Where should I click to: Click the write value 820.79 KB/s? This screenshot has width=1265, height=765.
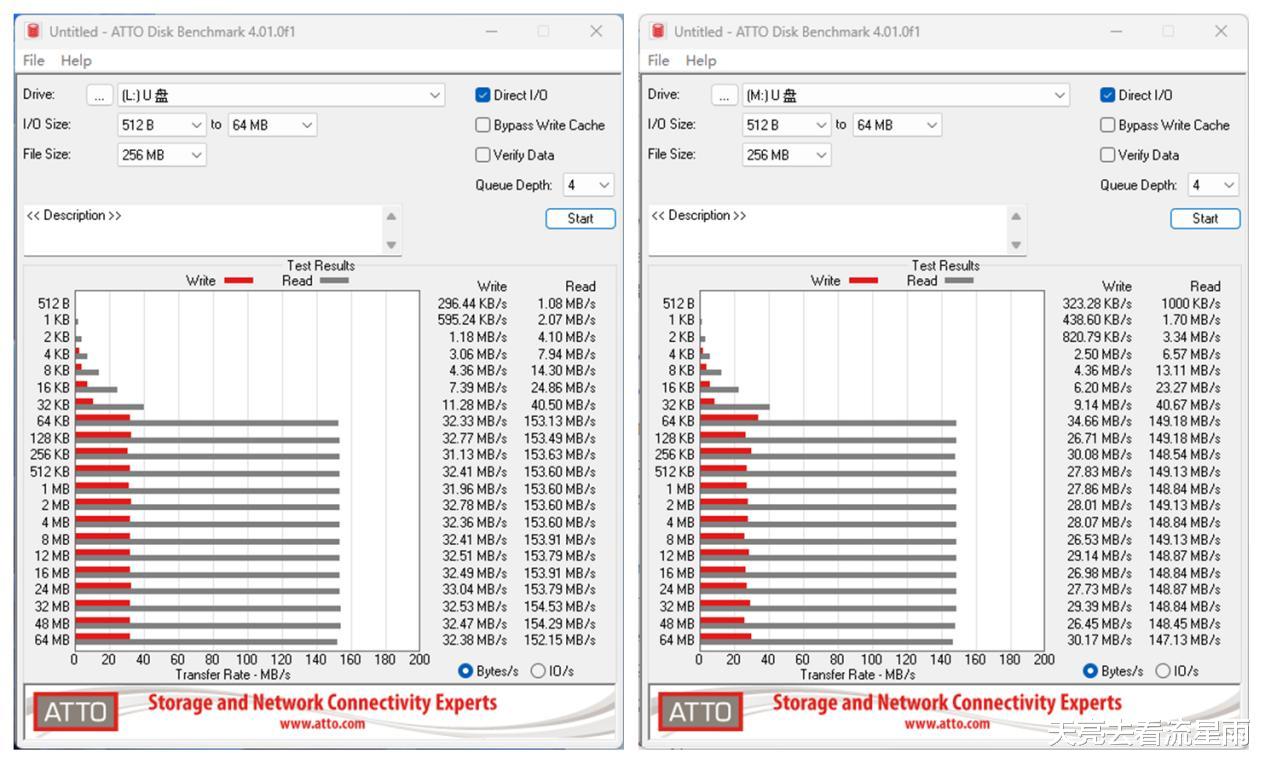click(x=1097, y=337)
